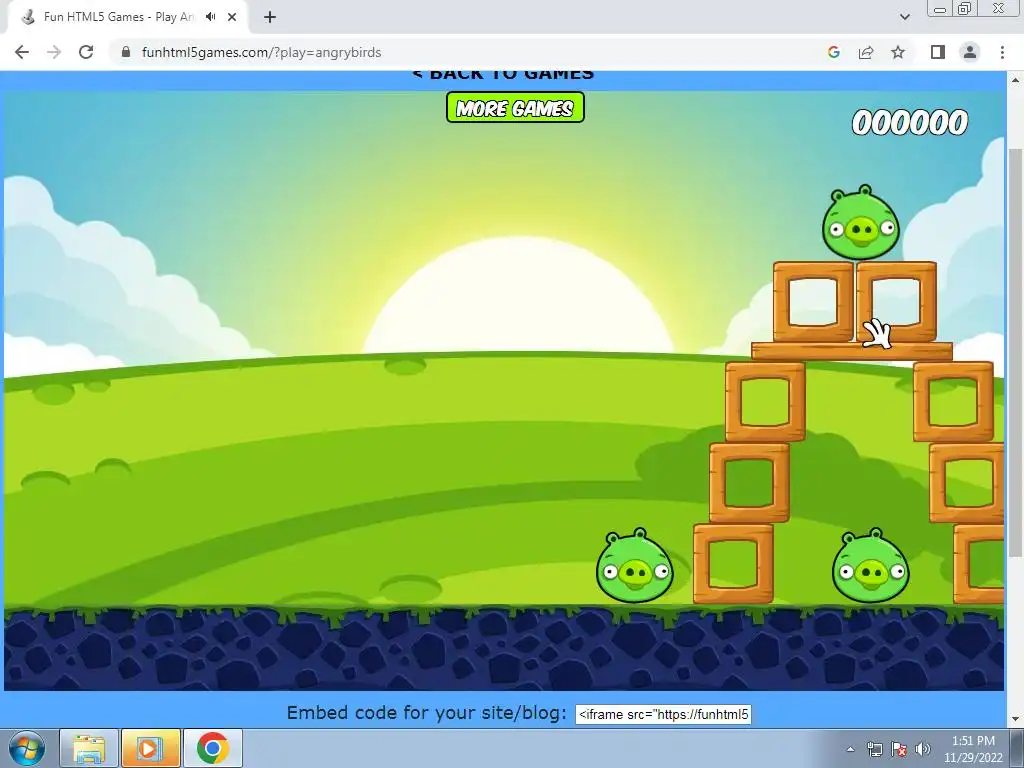Viewport: 1024px width, 768px height.
Task: Click the MORE GAMES button
Action: pyautogui.click(x=515, y=108)
